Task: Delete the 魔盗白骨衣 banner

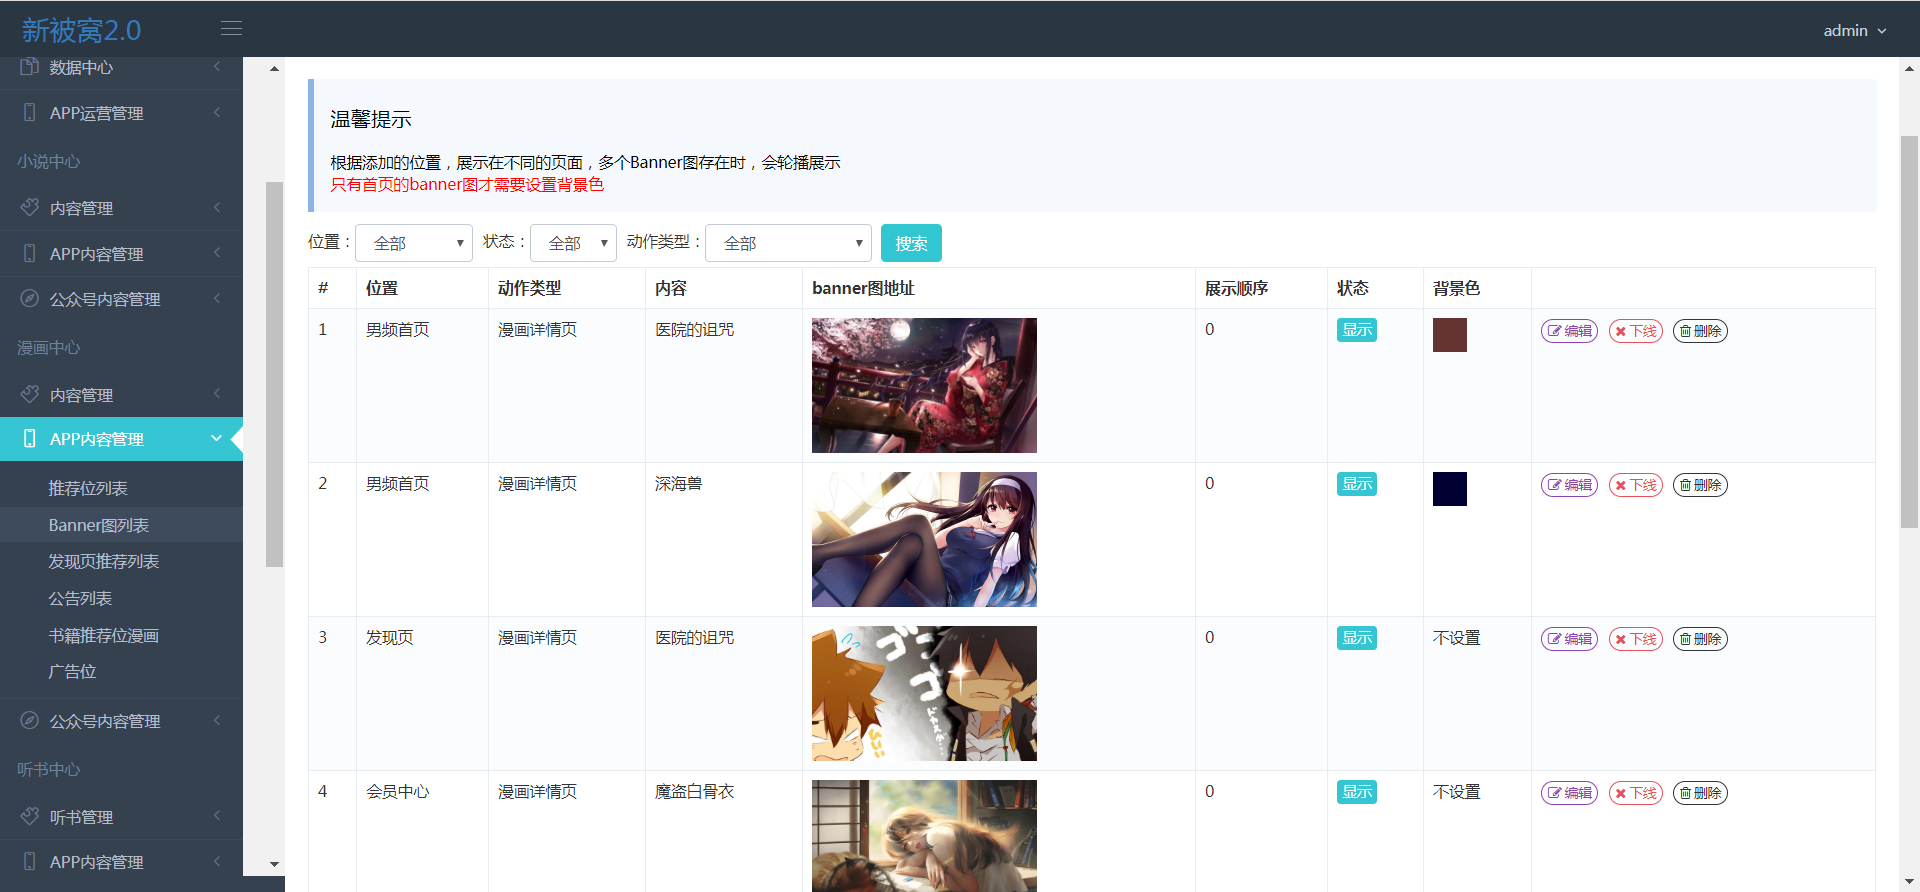Action: pos(1700,793)
